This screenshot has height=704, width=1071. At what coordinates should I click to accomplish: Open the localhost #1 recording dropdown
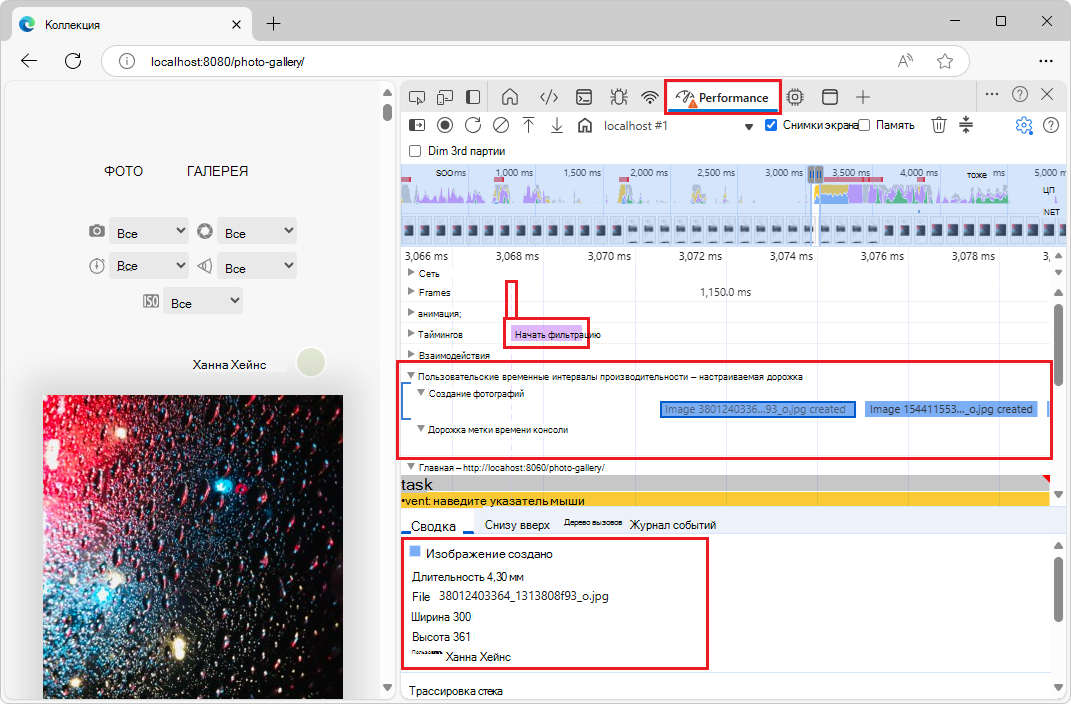[678, 126]
